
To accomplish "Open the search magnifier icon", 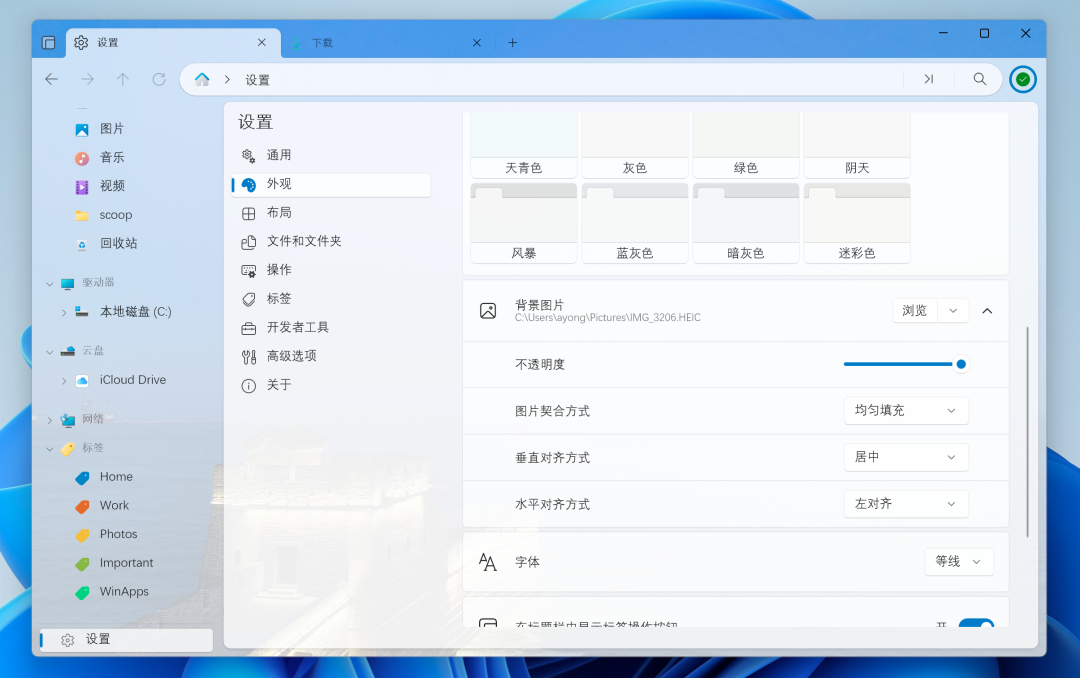I will coord(979,79).
